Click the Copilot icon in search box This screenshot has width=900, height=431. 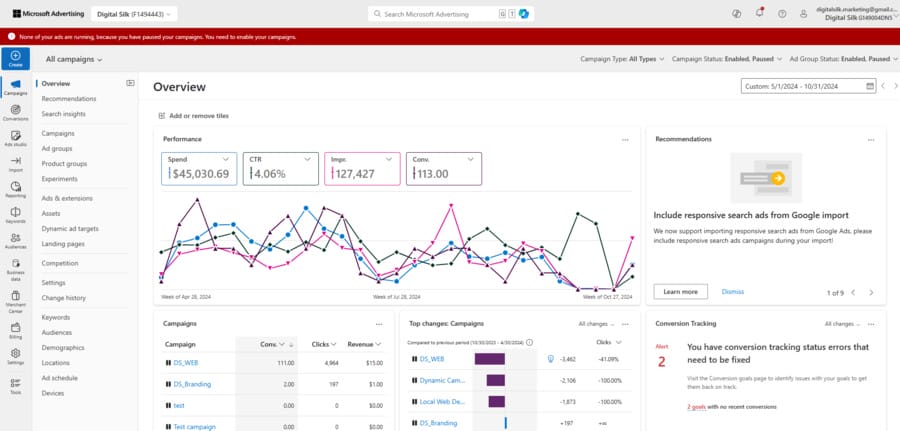(523, 14)
